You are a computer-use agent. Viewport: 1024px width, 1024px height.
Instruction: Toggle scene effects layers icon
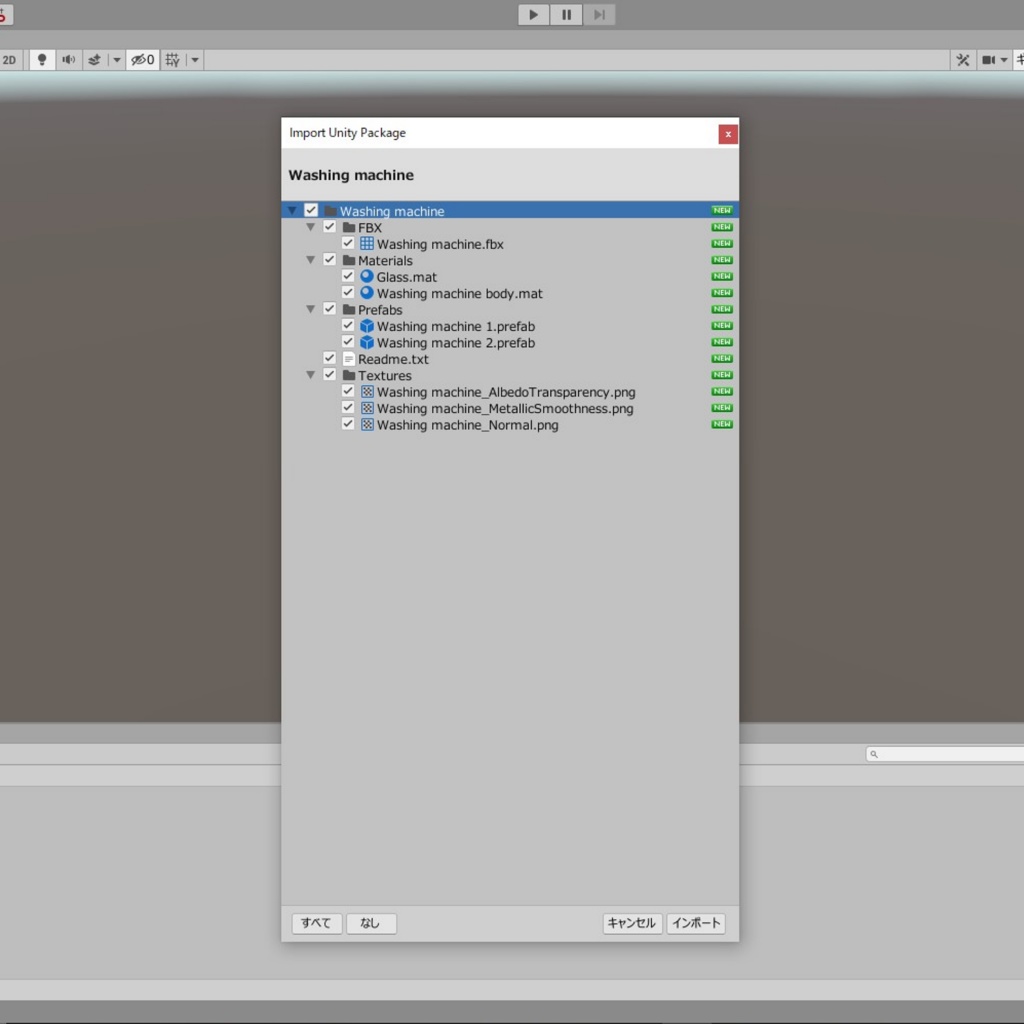(x=95, y=60)
